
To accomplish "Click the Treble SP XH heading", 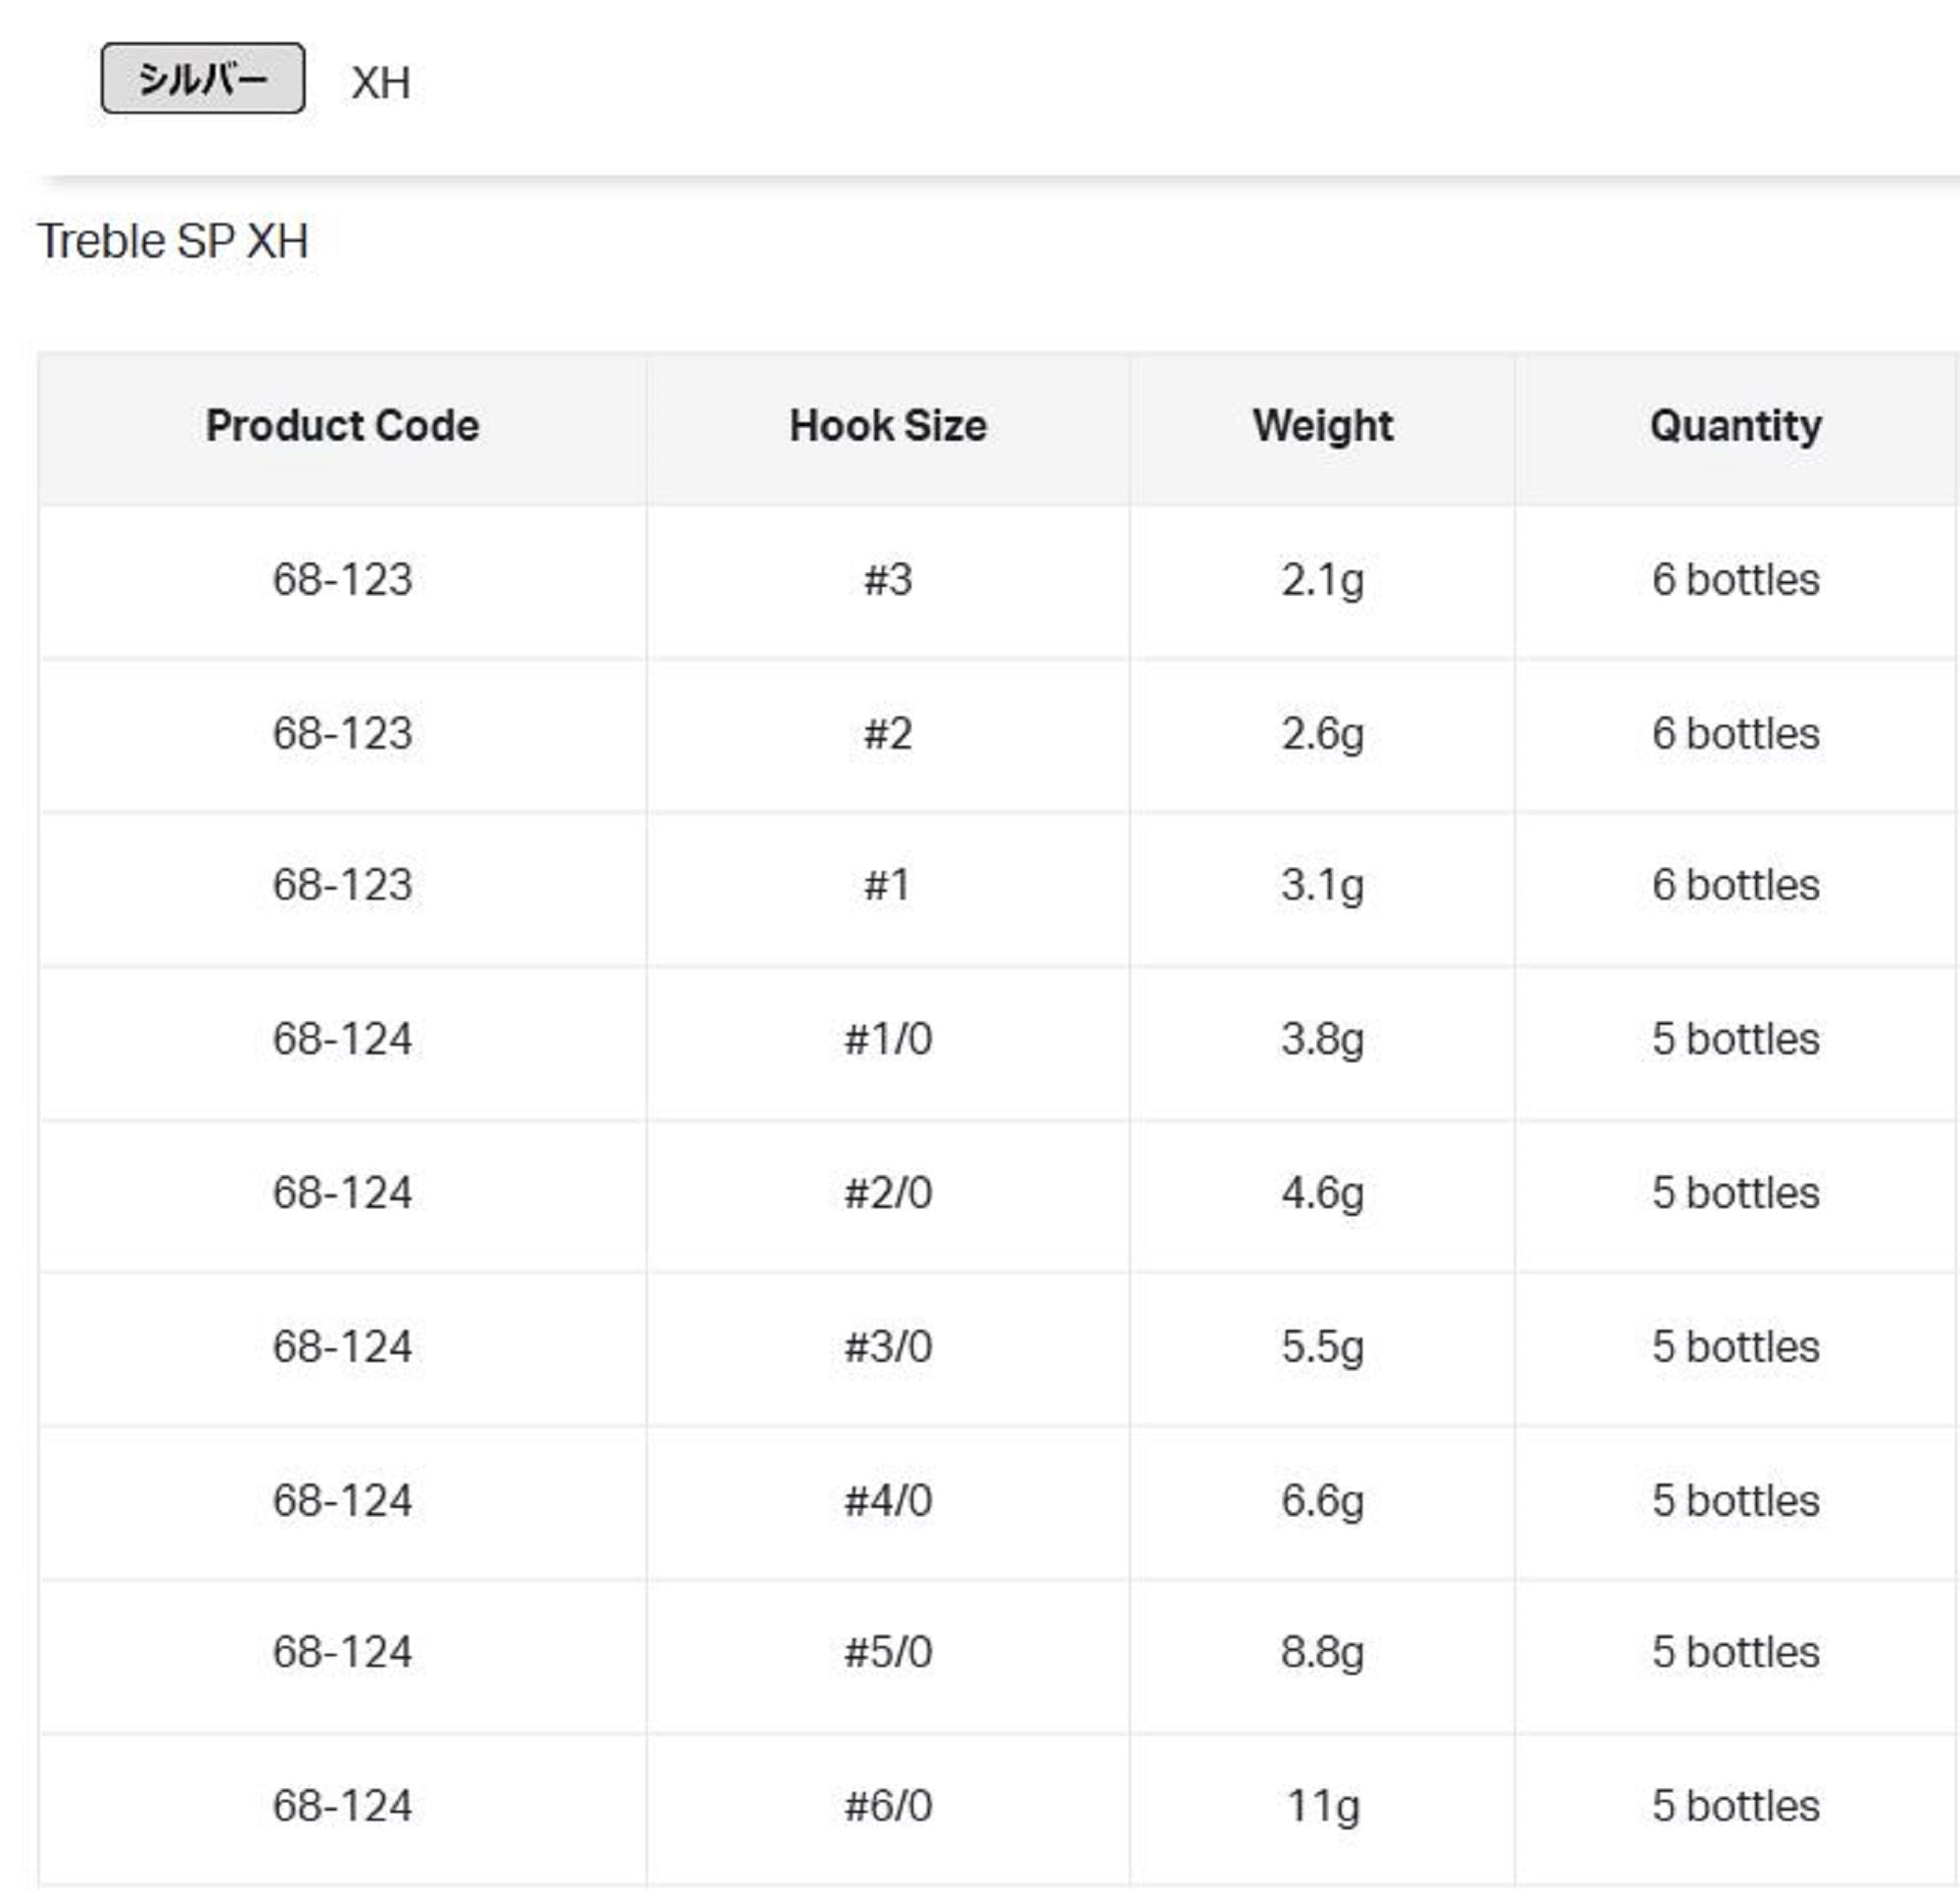I will 173,241.
